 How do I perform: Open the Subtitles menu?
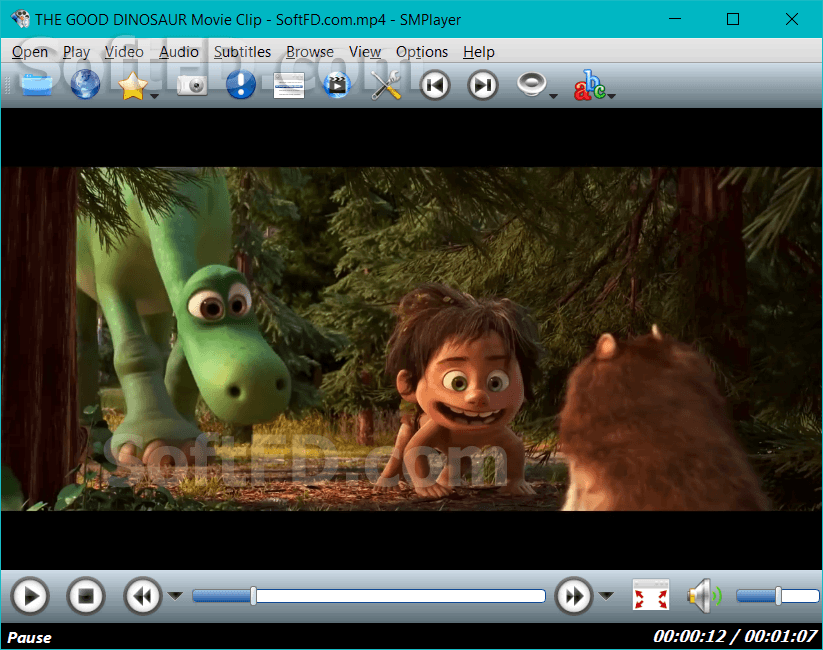click(242, 51)
